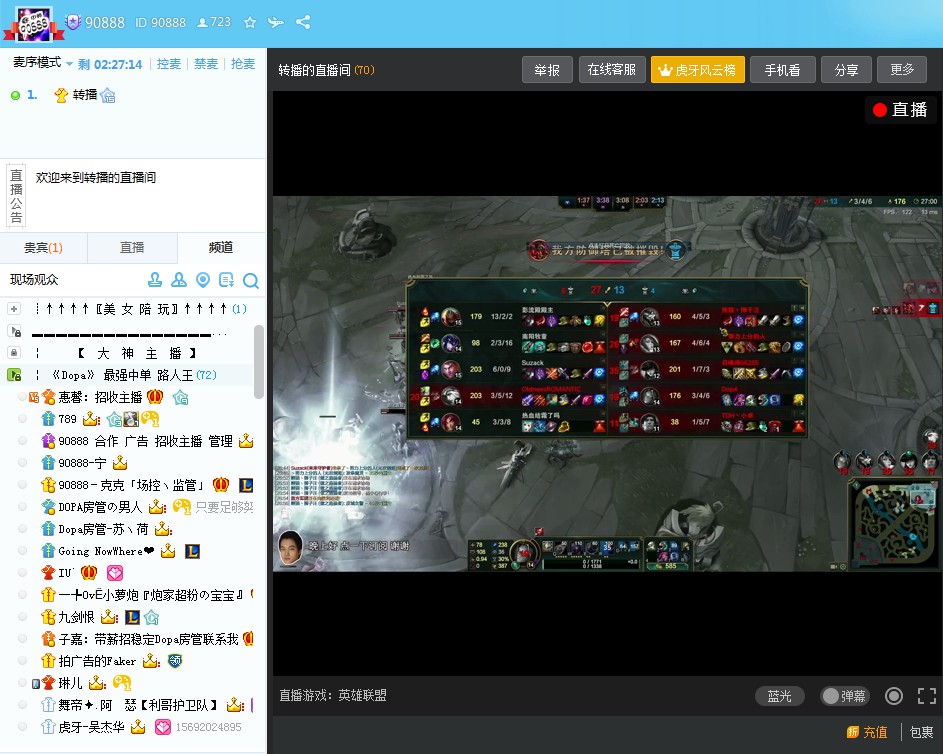The height and width of the screenshot is (754, 943).
Task: Open the 虎牙风云榜 ranking button
Action: click(698, 70)
